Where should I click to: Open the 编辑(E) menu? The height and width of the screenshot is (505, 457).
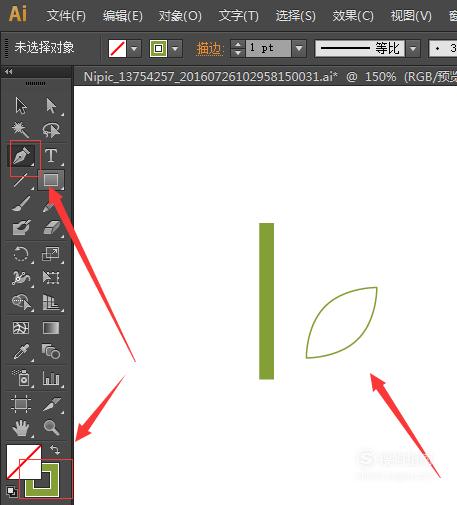(123, 16)
